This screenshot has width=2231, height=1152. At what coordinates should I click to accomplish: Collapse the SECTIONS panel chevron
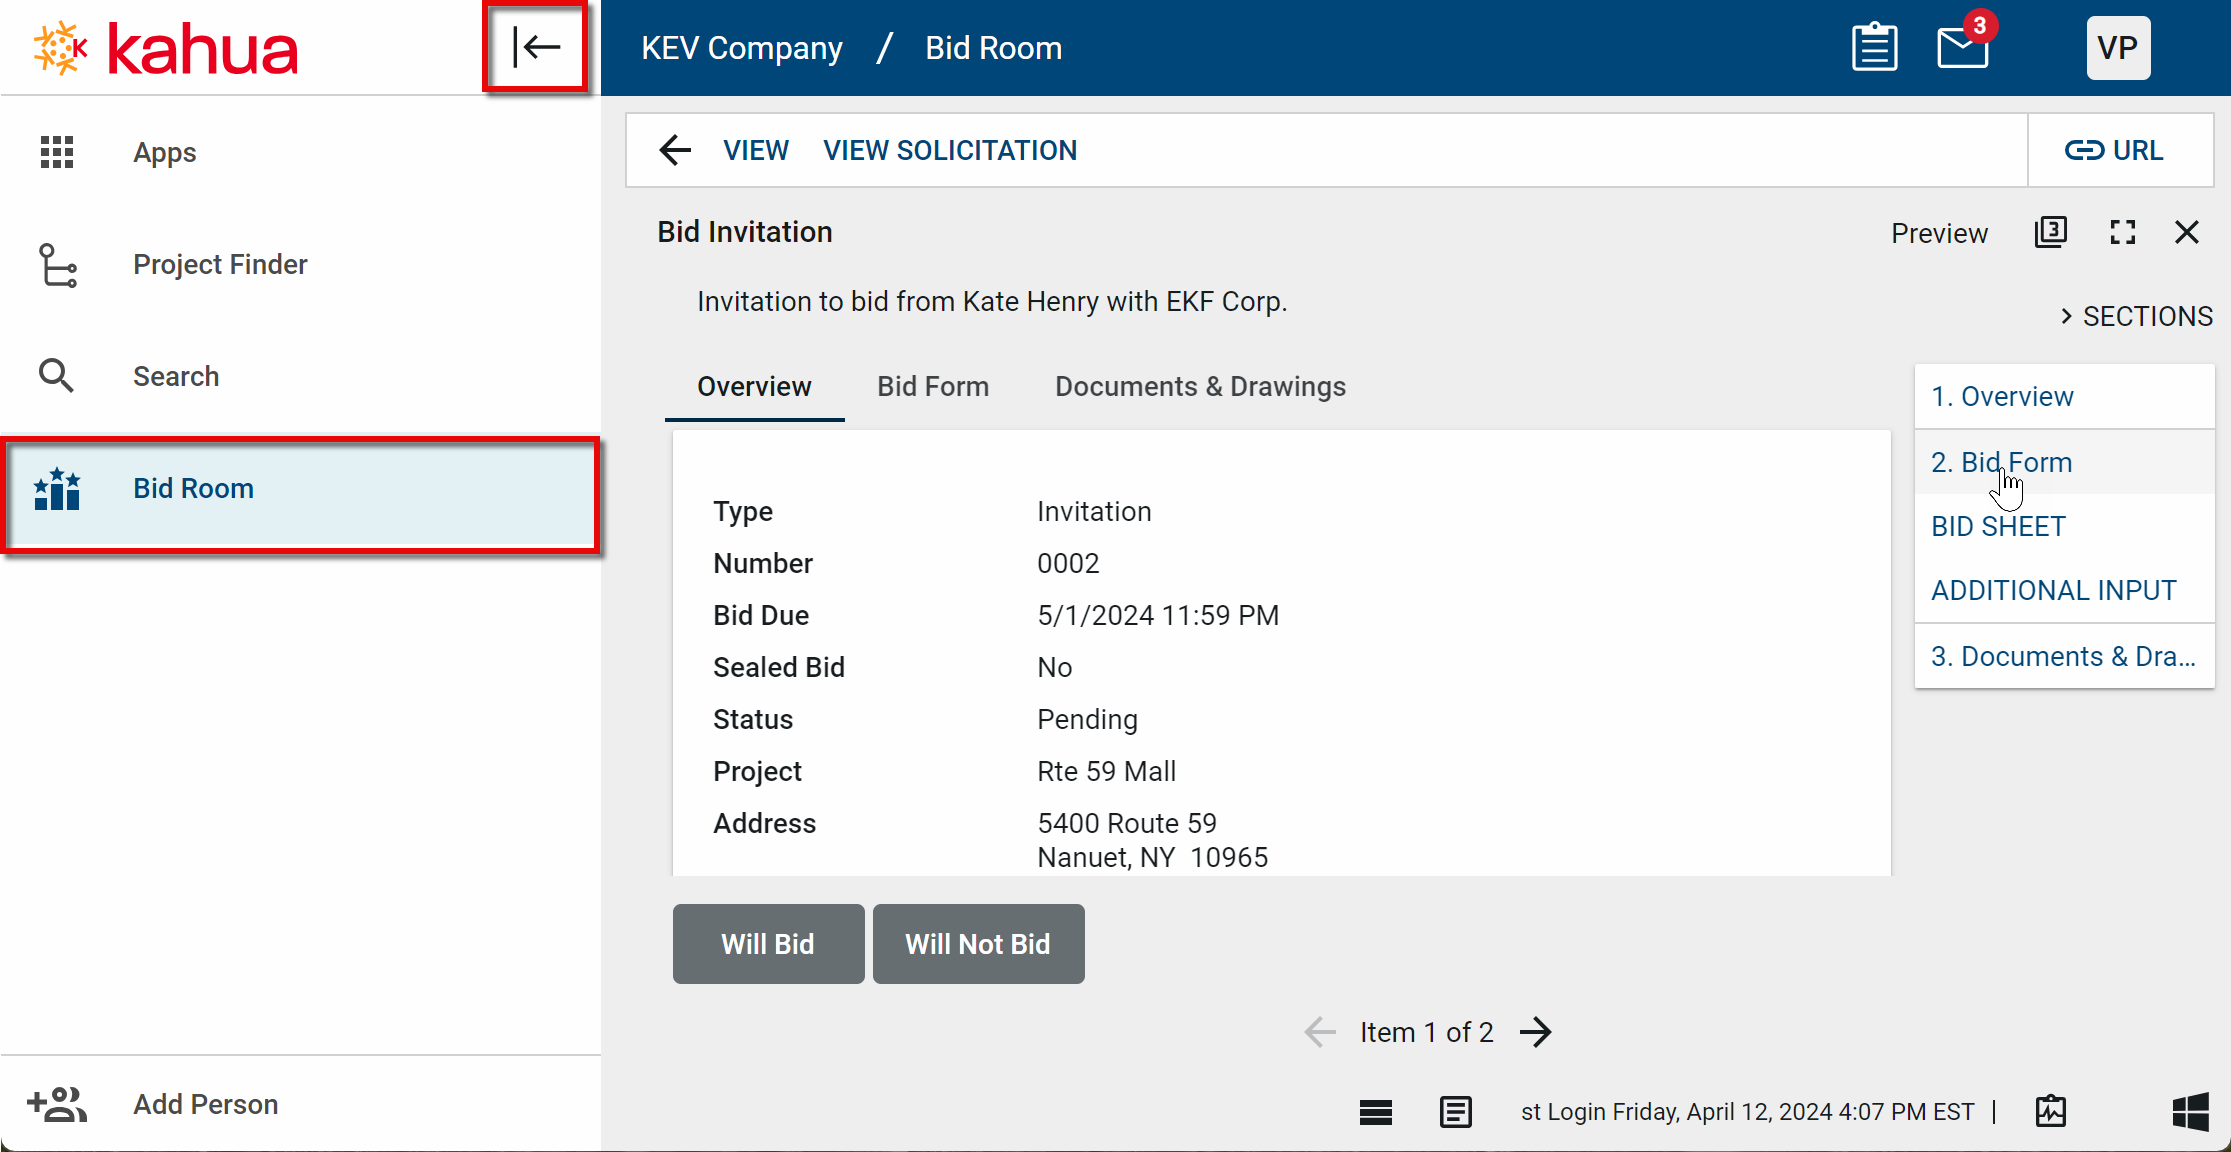tap(2066, 316)
